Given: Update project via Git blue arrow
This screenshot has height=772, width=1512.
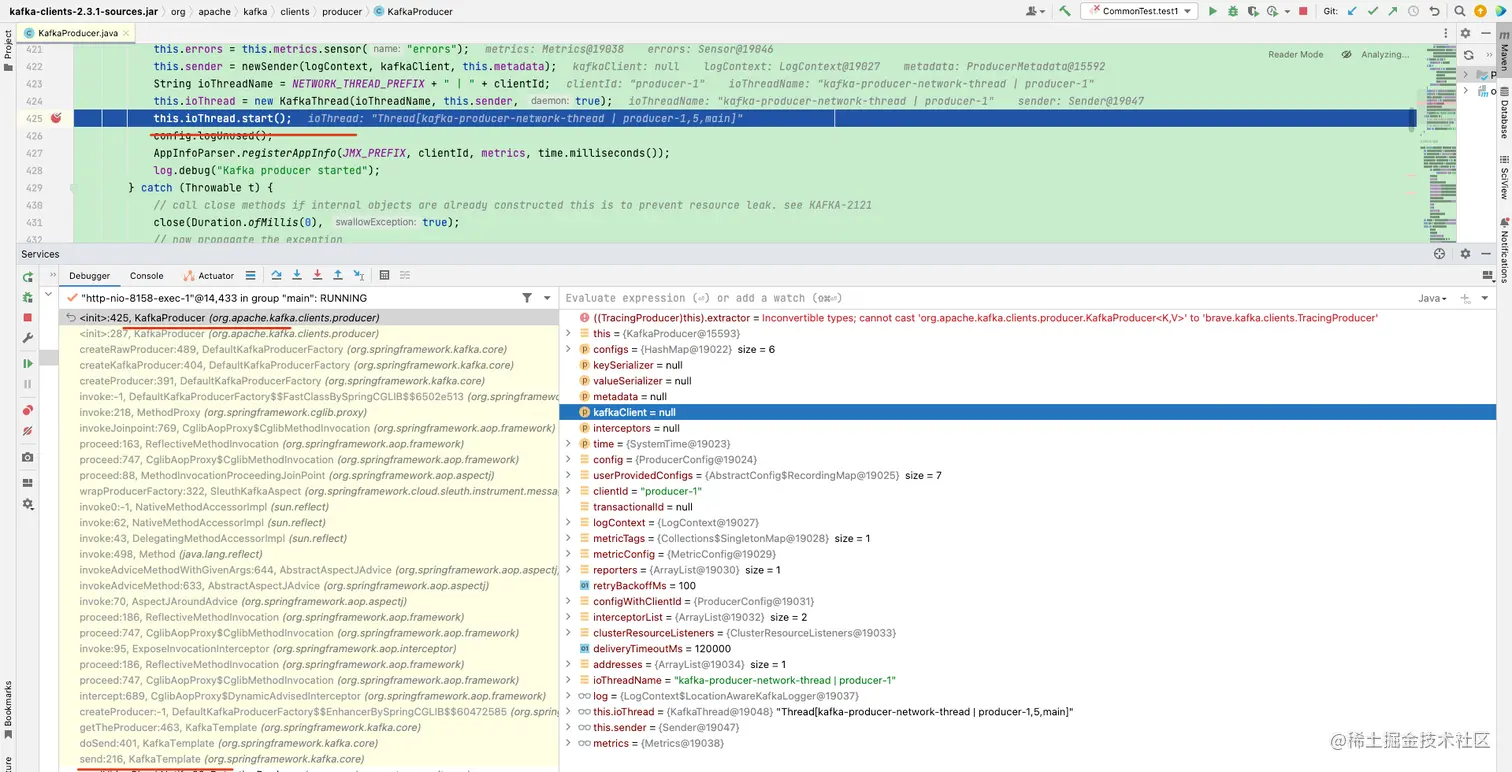Looking at the screenshot, I should click(1353, 11).
